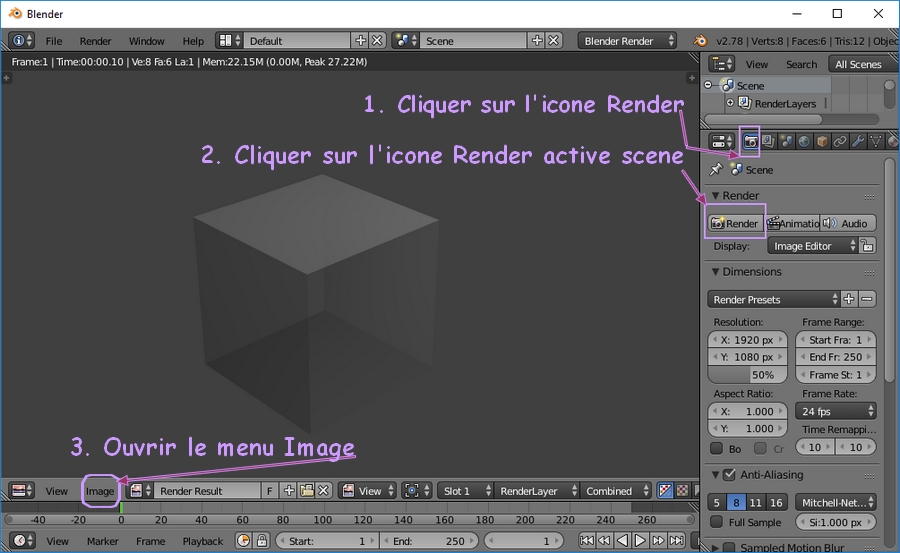Open the Constraints chain-link tab
Image resolution: width=900 pixels, height=553 pixels.
[x=840, y=141]
